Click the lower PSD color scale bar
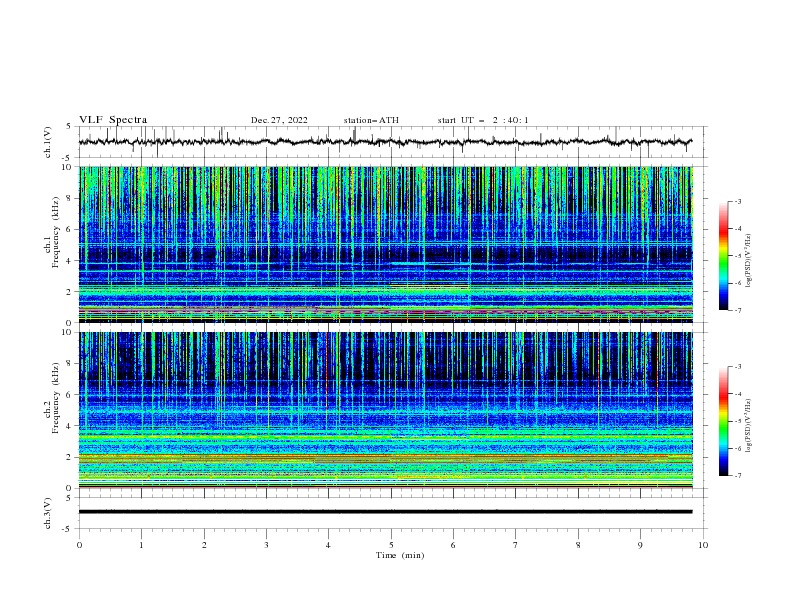 tap(723, 421)
